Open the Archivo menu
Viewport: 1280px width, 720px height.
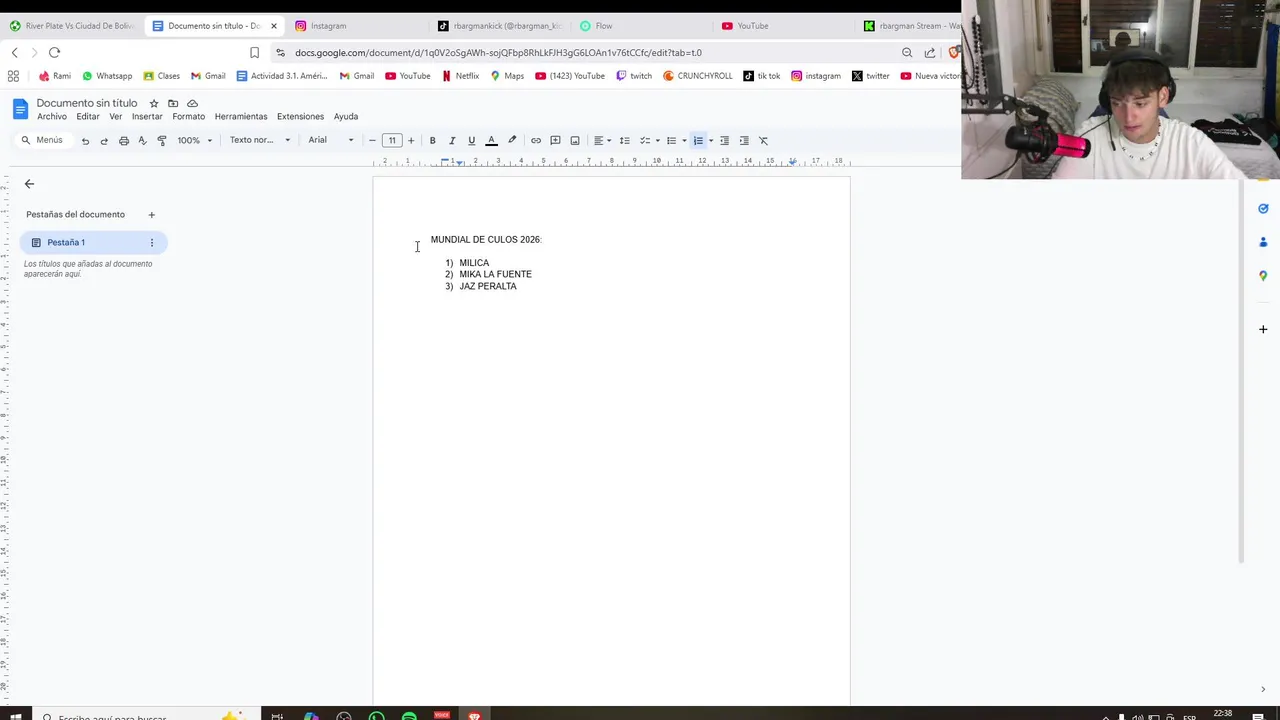(52, 117)
